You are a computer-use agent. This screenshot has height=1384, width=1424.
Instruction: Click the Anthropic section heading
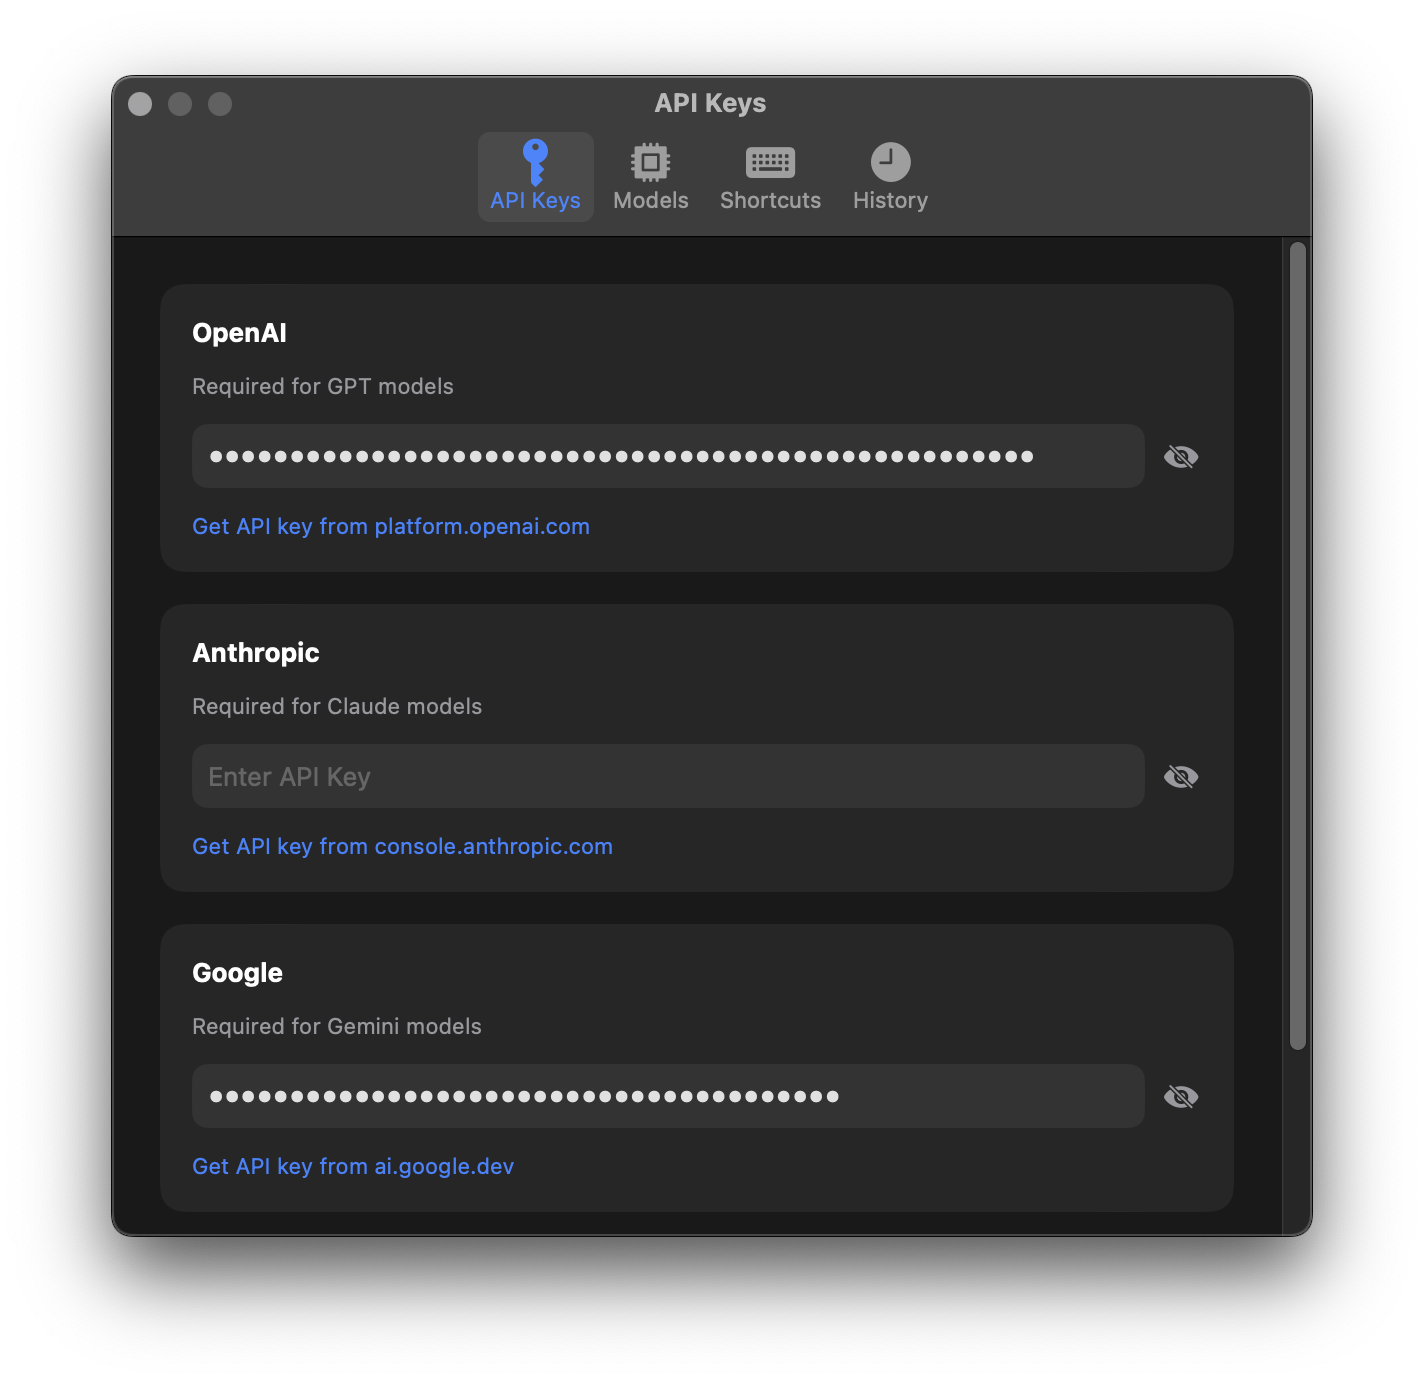[x=256, y=653]
